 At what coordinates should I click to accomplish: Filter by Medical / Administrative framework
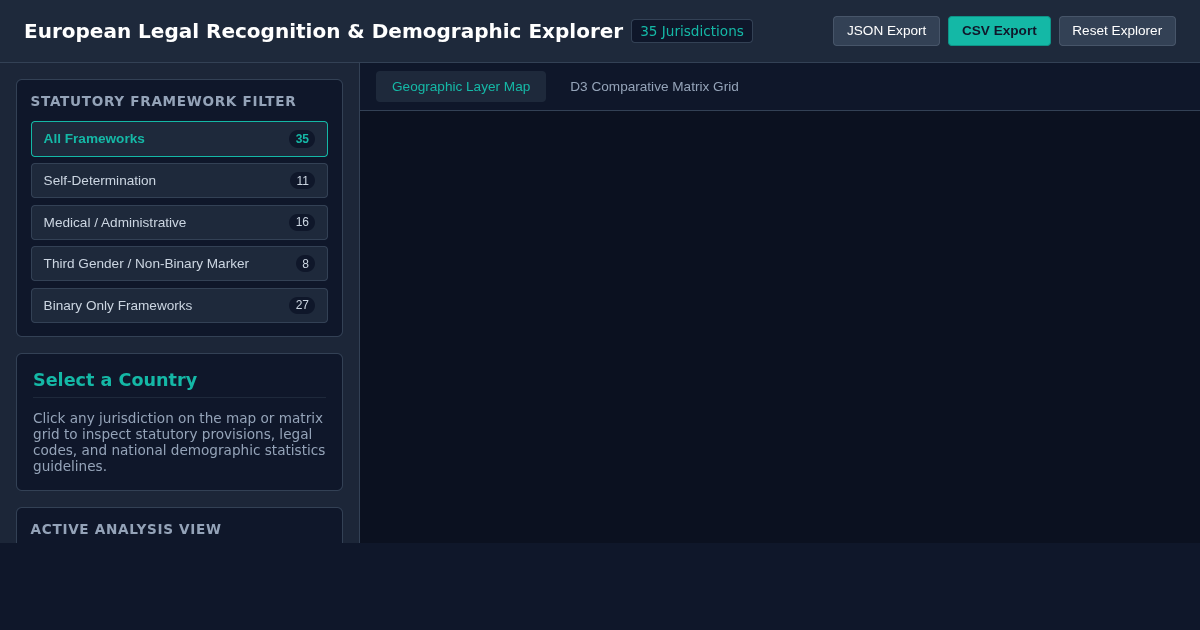click(179, 222)
